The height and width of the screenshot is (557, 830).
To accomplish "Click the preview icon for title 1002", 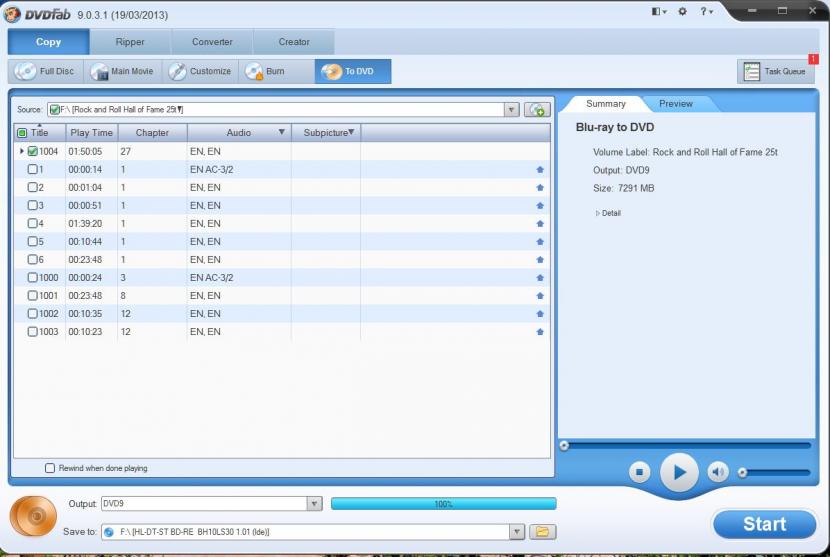I will [x=540, y=313].
